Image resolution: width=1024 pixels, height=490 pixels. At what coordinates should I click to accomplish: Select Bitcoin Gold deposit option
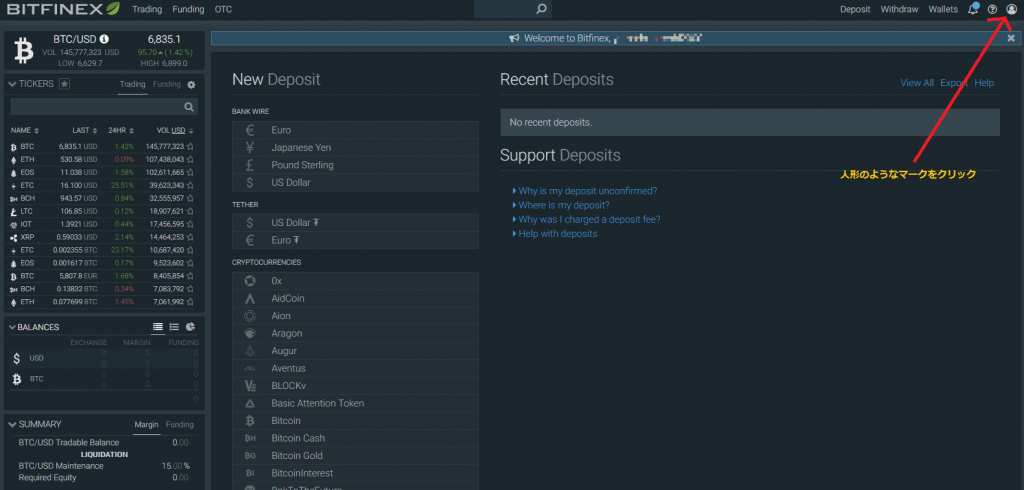pos(355,455)
